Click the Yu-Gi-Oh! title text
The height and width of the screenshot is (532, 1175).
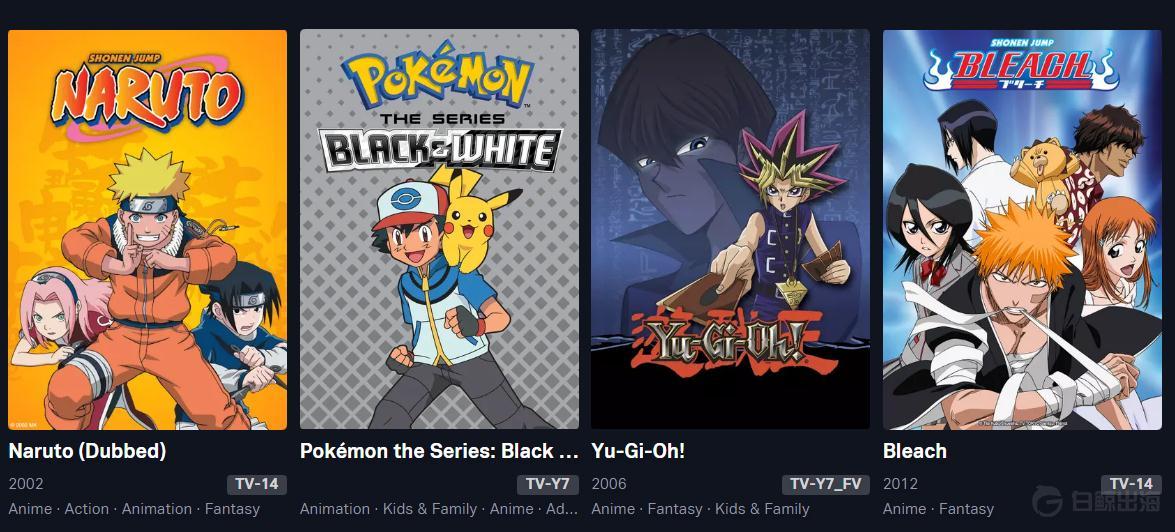click(x=638, y=451)
